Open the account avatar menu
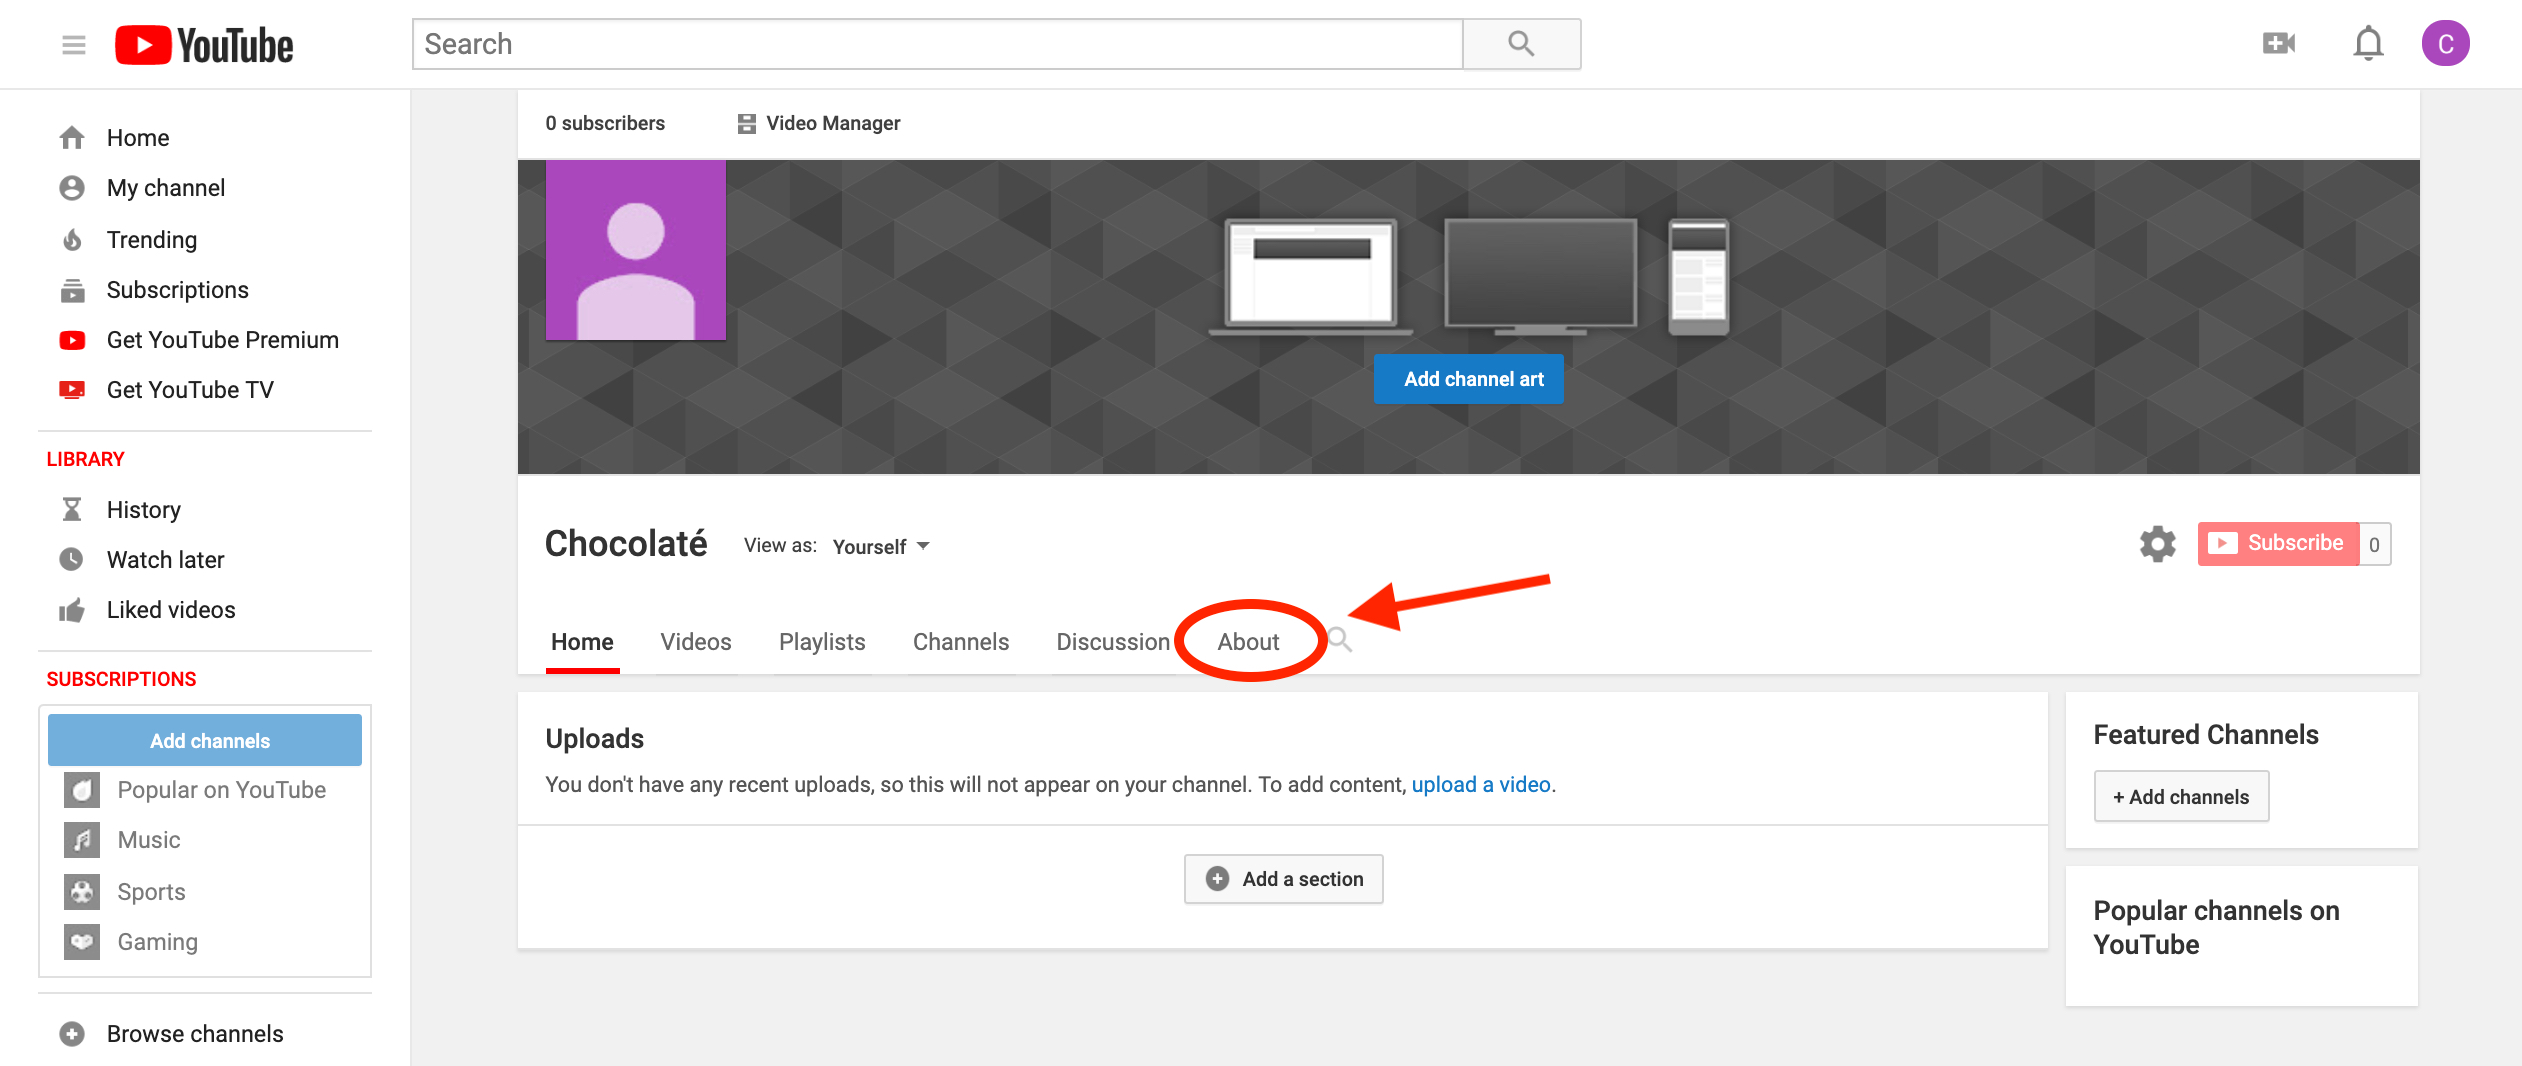Image resolution: width=2522 pixels, height=1066 pixels. tap(2445, 44)
